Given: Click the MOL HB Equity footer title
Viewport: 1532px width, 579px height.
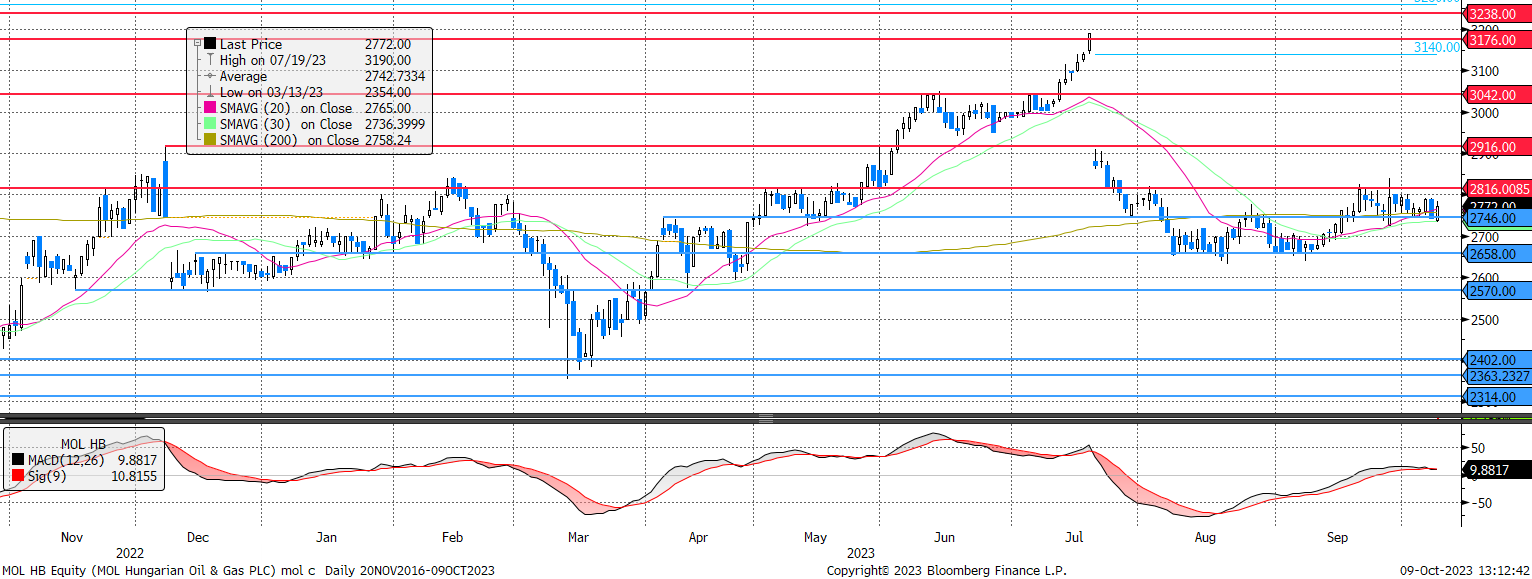Looking at the screenshot, I should [x=248, y=570].
